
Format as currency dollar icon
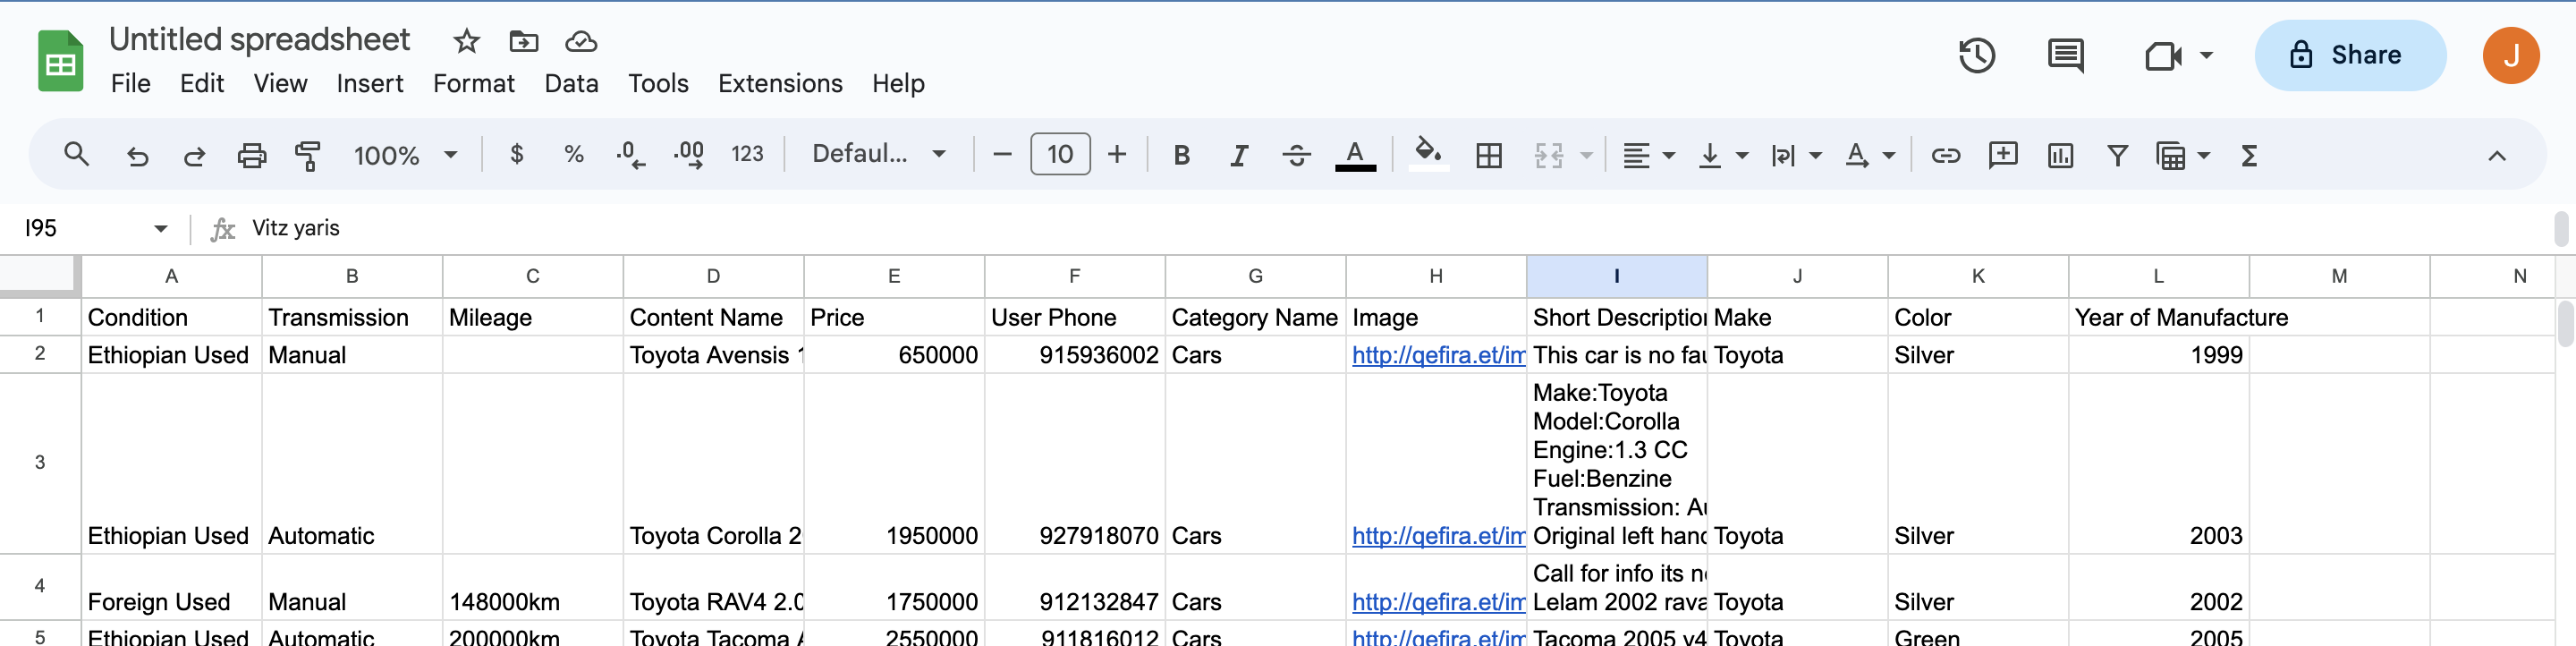(x=516, y=154)
